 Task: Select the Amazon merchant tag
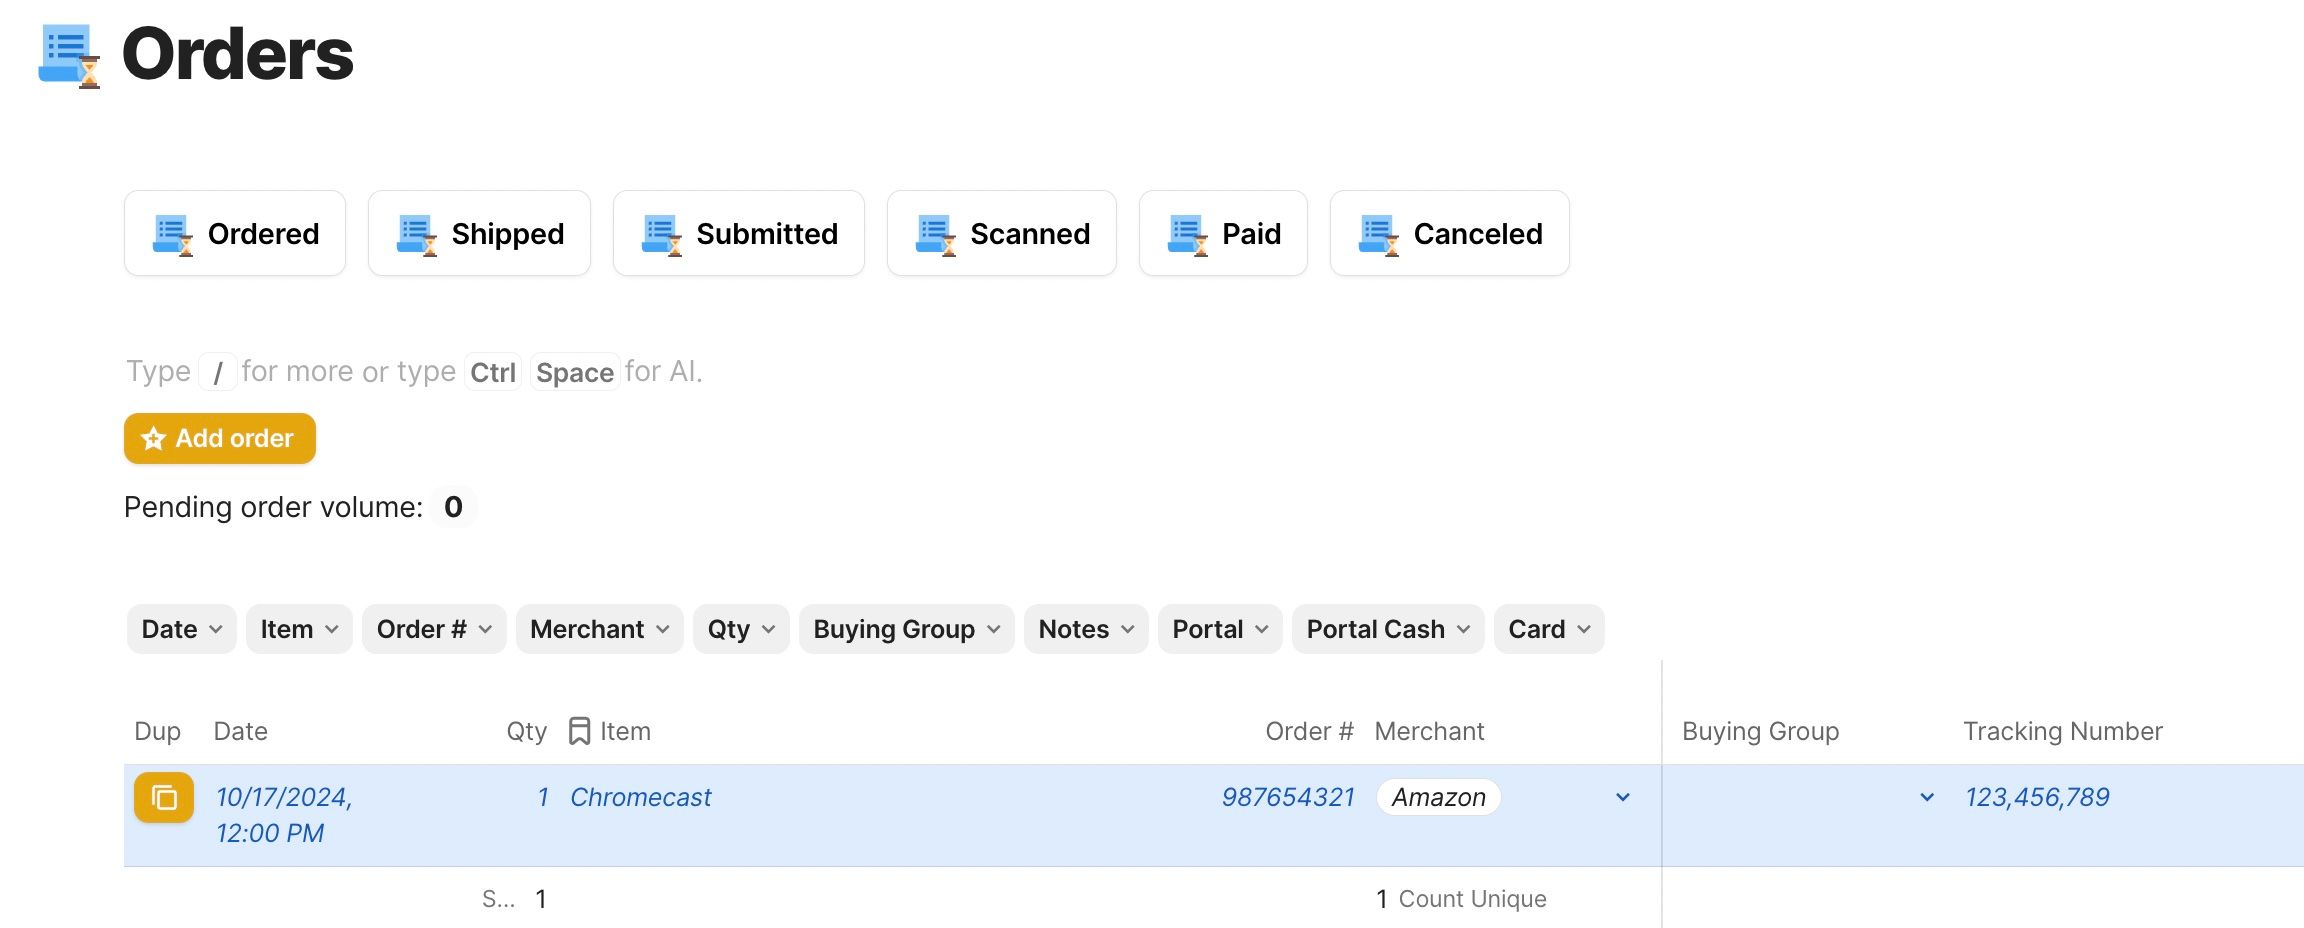[x=1439, y=797]
